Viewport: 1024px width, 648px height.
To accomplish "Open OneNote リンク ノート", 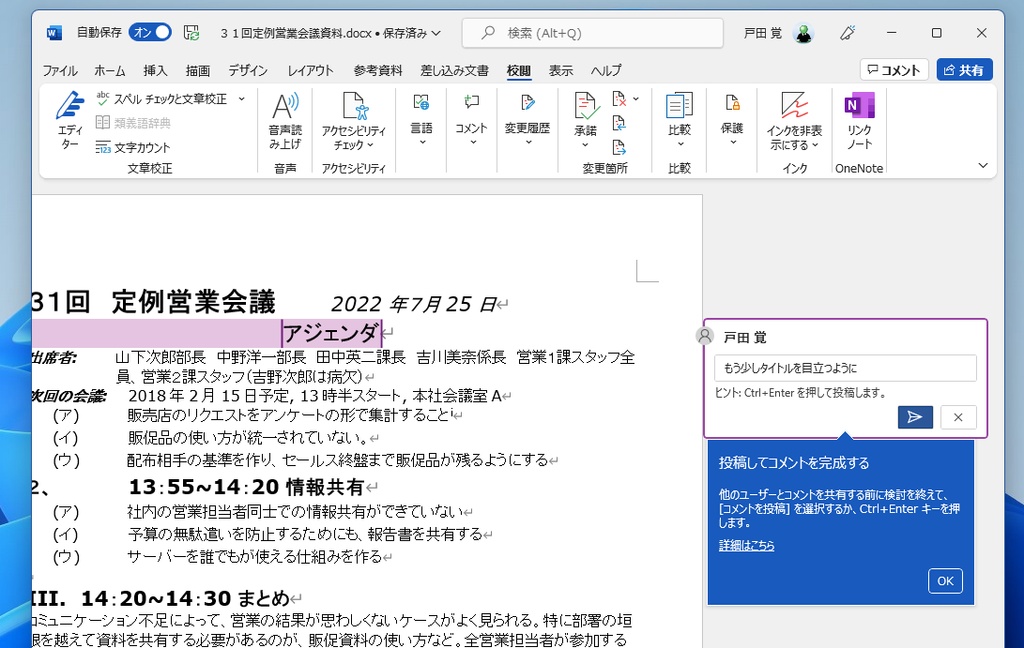I will pos(859,122).
